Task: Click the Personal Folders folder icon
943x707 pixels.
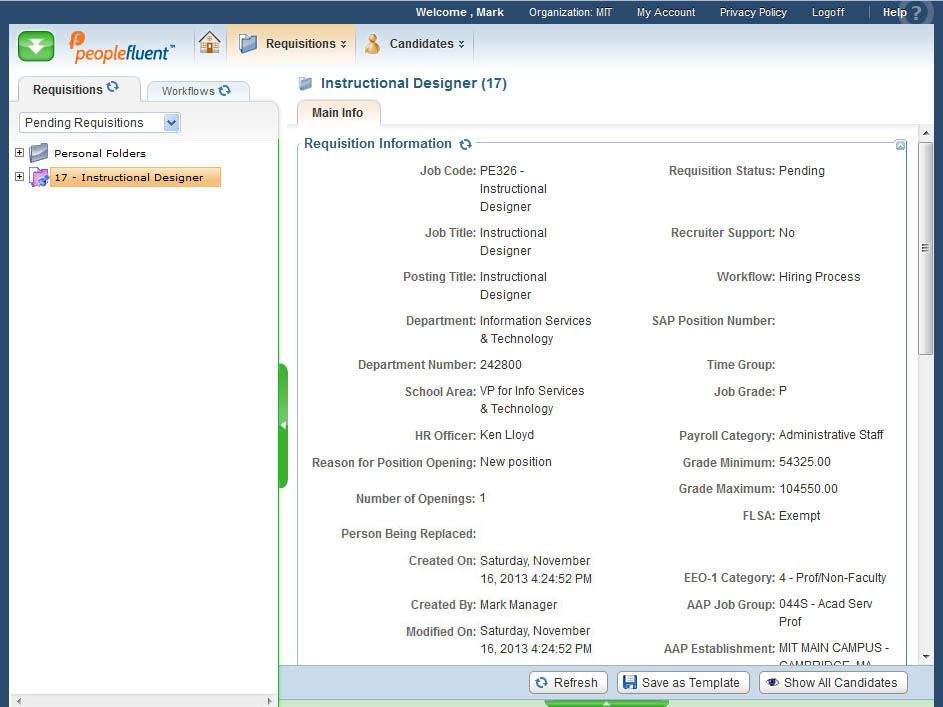Action: pyautogui.click(x=39, y=153)
